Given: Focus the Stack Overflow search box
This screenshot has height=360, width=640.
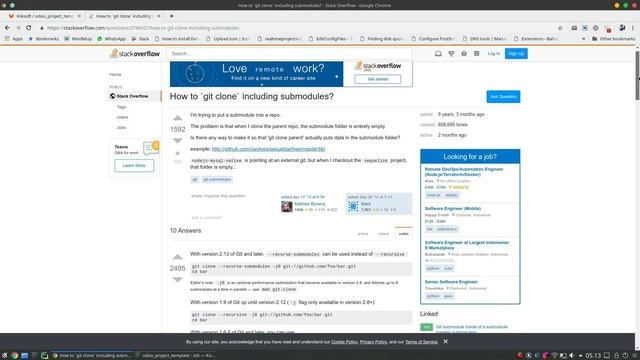Looking at the screenshot, I should click(289, 53).
